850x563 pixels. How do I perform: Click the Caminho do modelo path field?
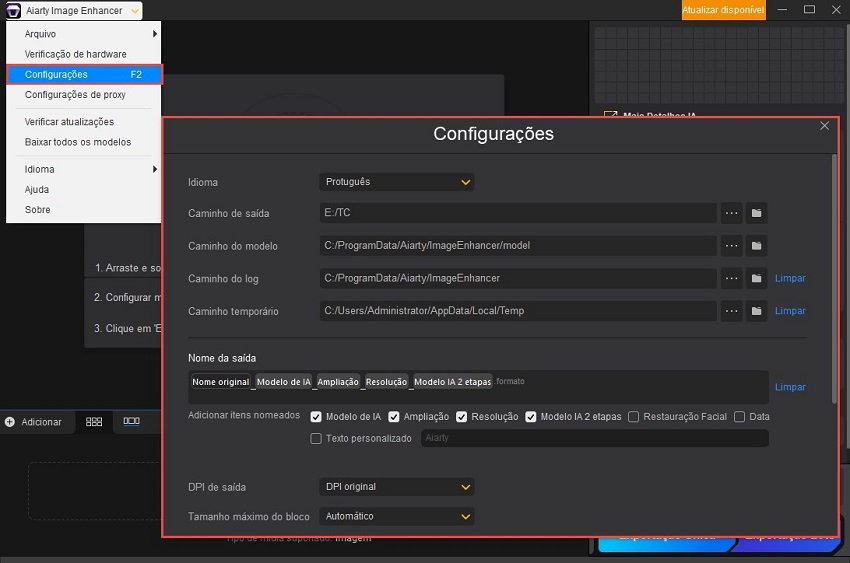click(x=518, y=245)
